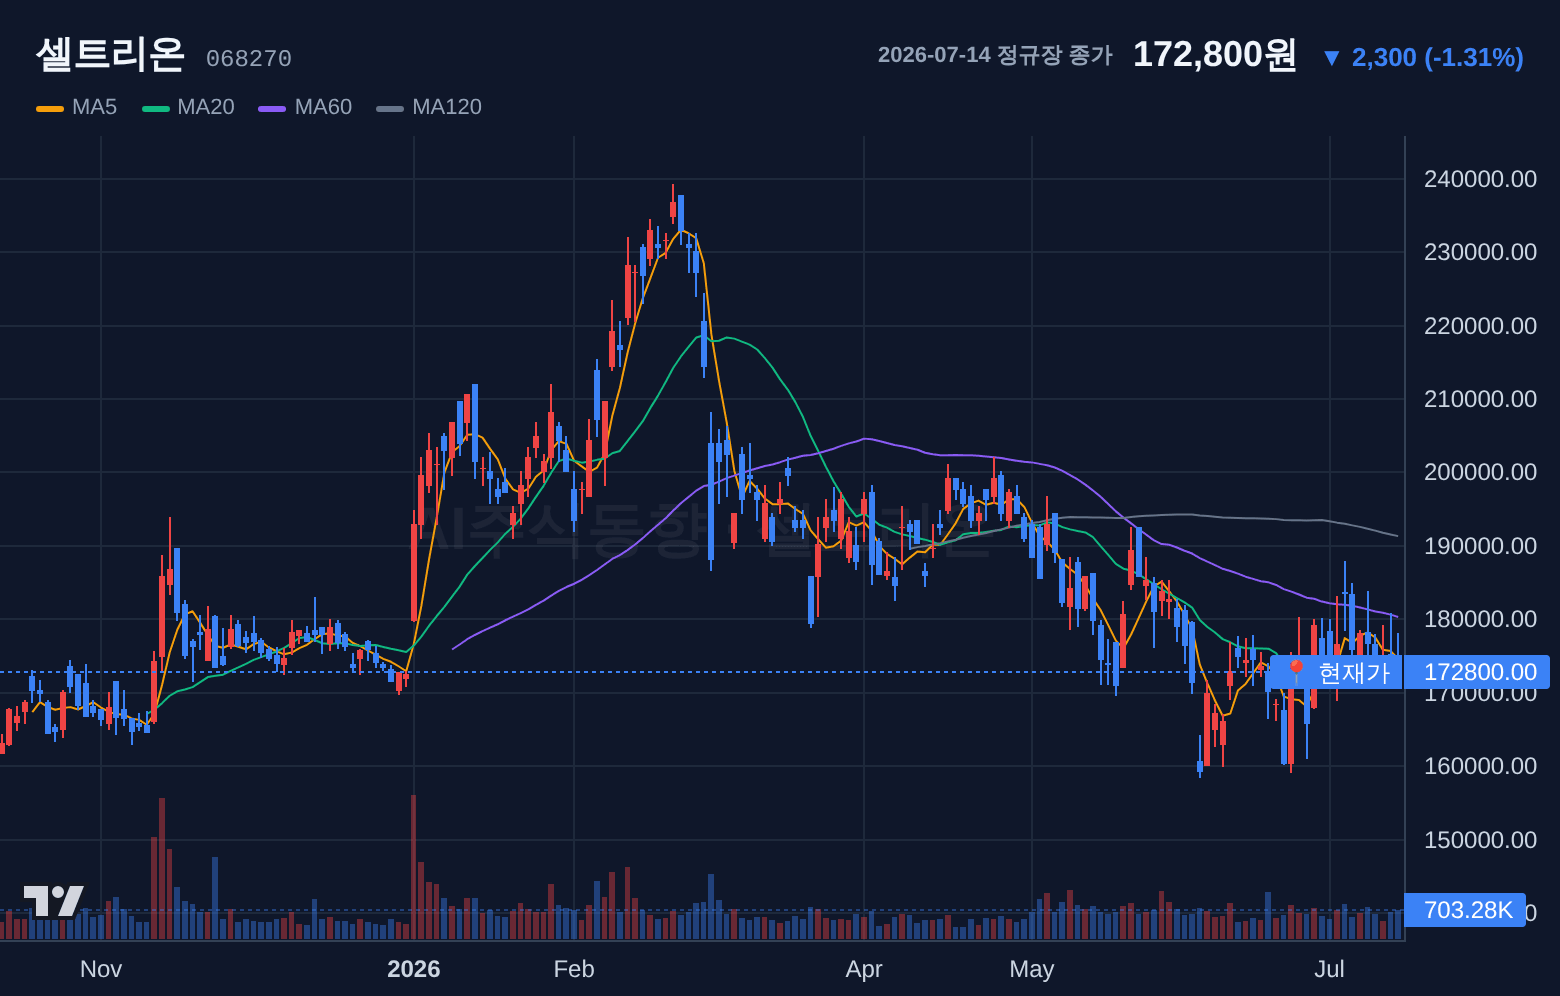Click the red pin icon on the 현재가 label

1296,672
